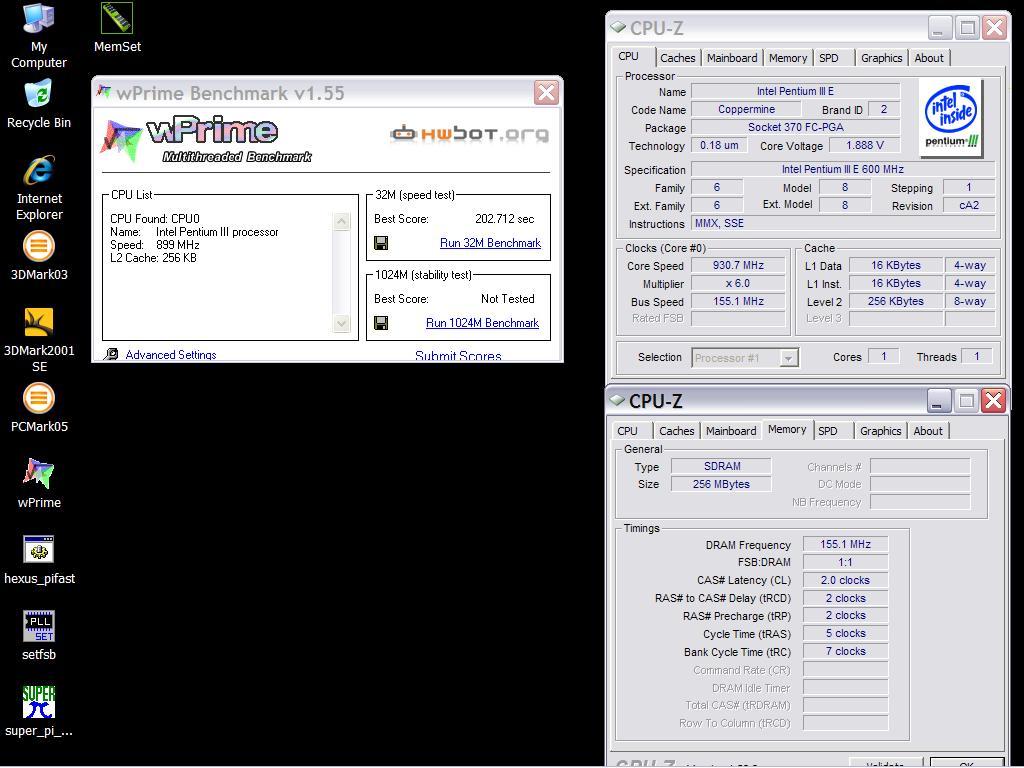Click the CPU List scroll up arrow
Viewport: 1024px width, 768px height.
tap(342, 221)
